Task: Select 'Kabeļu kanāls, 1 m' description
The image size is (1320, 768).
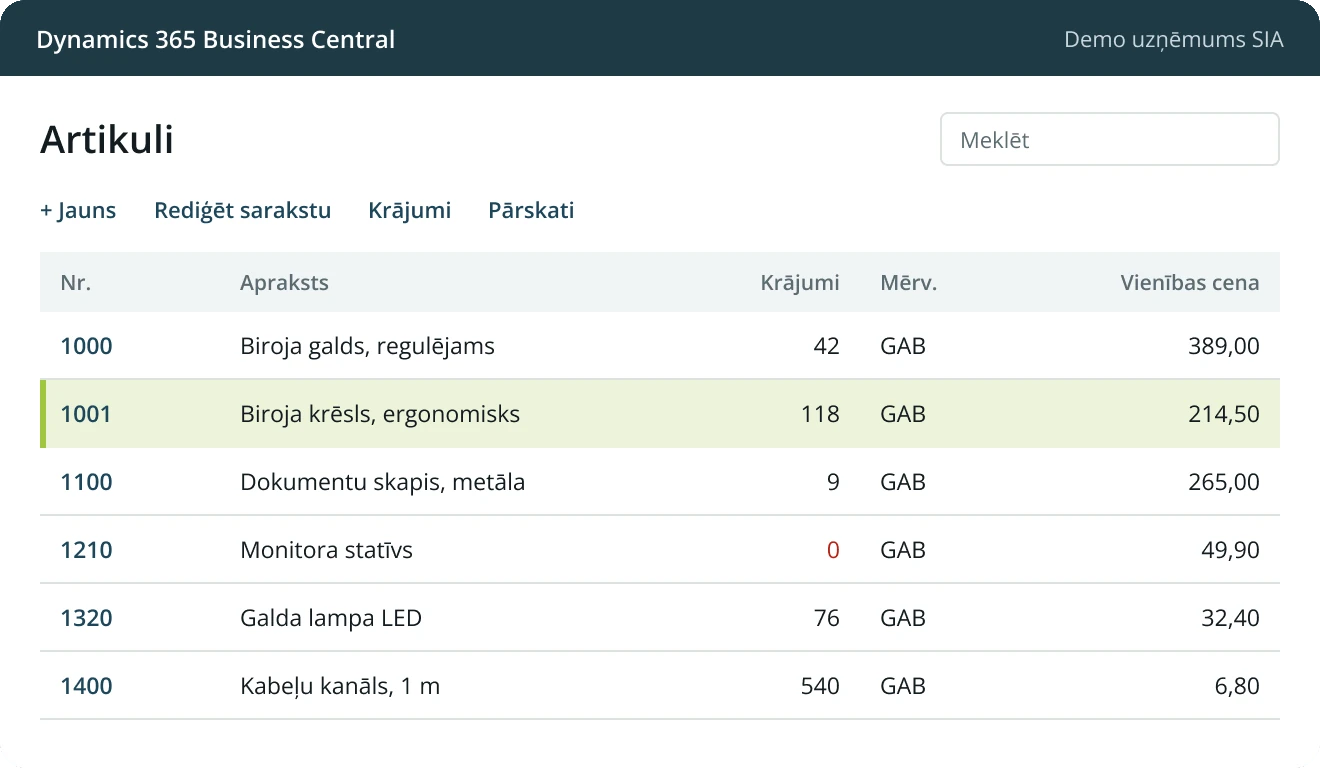Action: tap(340, 686)
